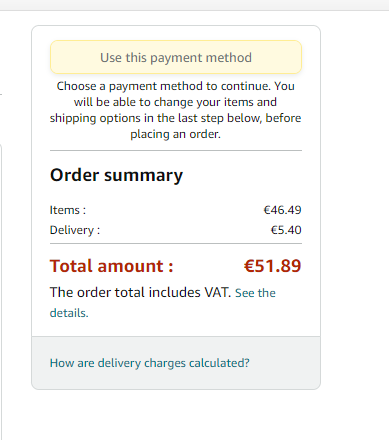Select the Delivery cost €5.40
Viewport: 389px width, 440px height.
tap(286, 230)
